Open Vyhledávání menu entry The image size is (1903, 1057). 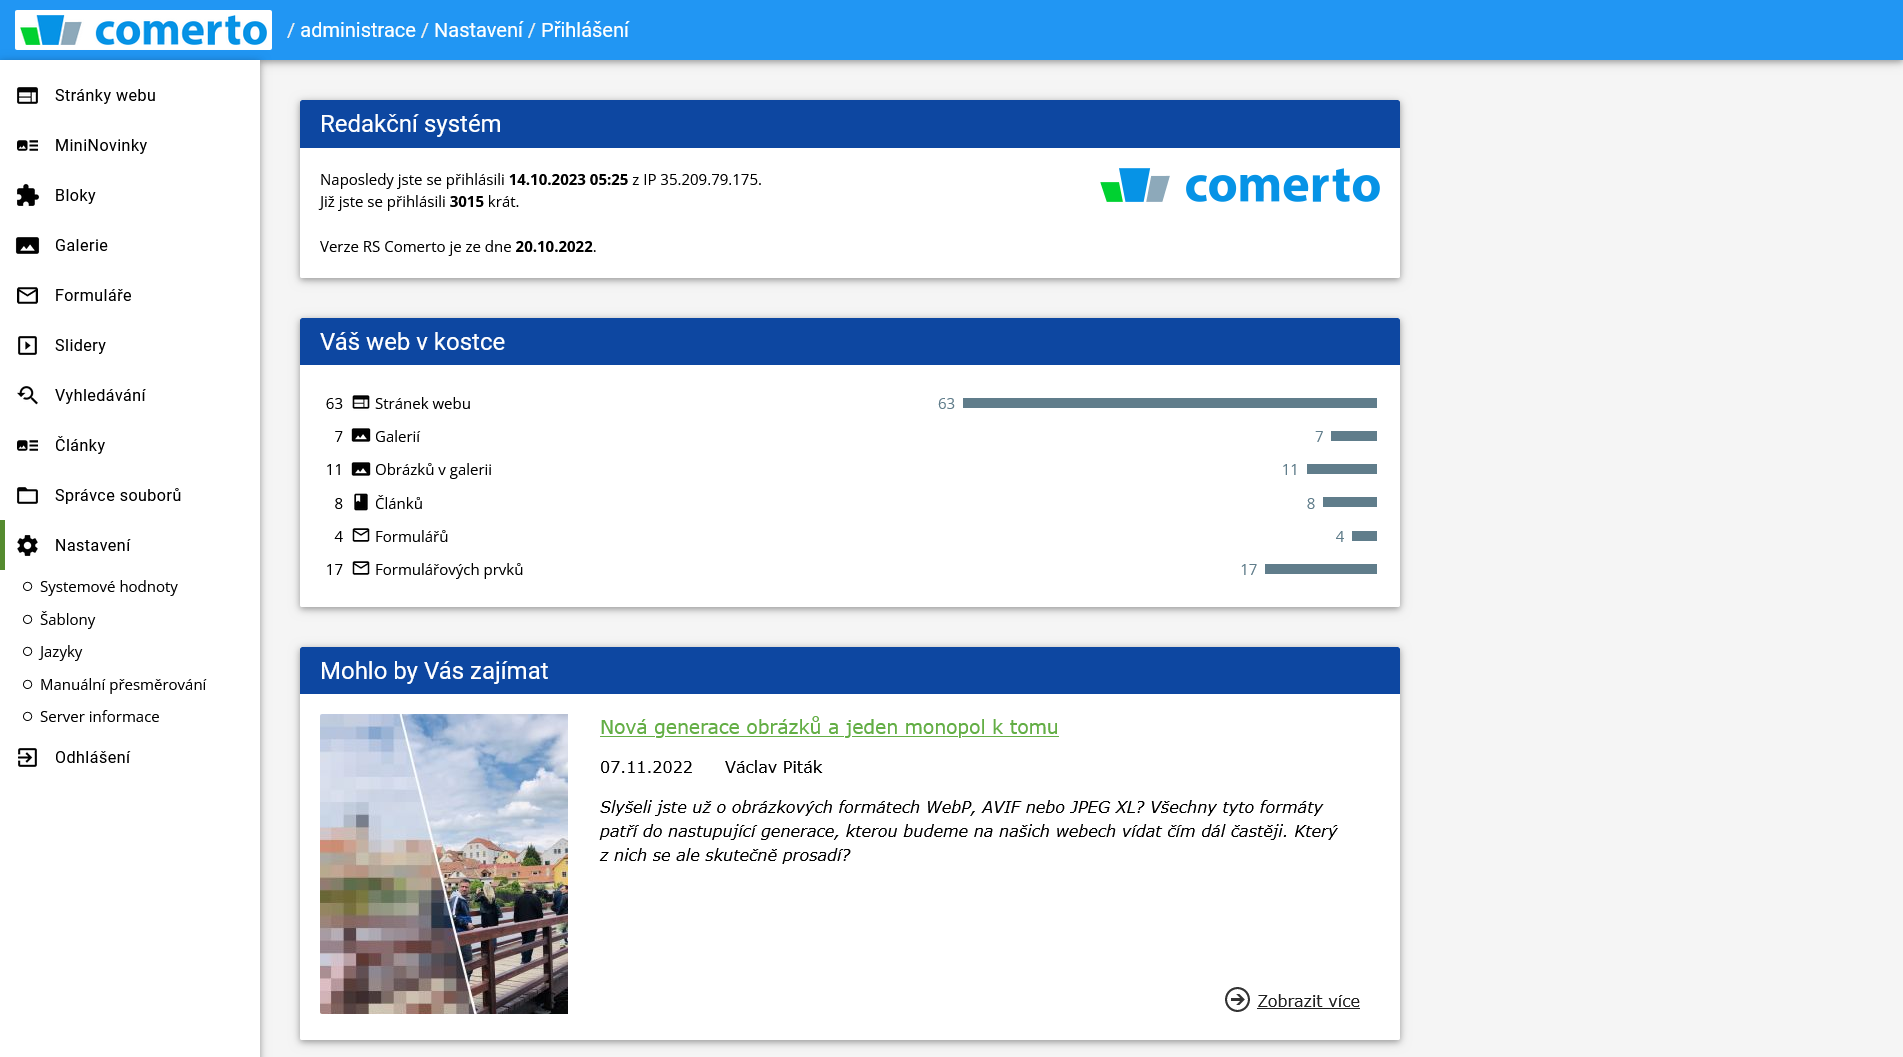tap(130, 395)
